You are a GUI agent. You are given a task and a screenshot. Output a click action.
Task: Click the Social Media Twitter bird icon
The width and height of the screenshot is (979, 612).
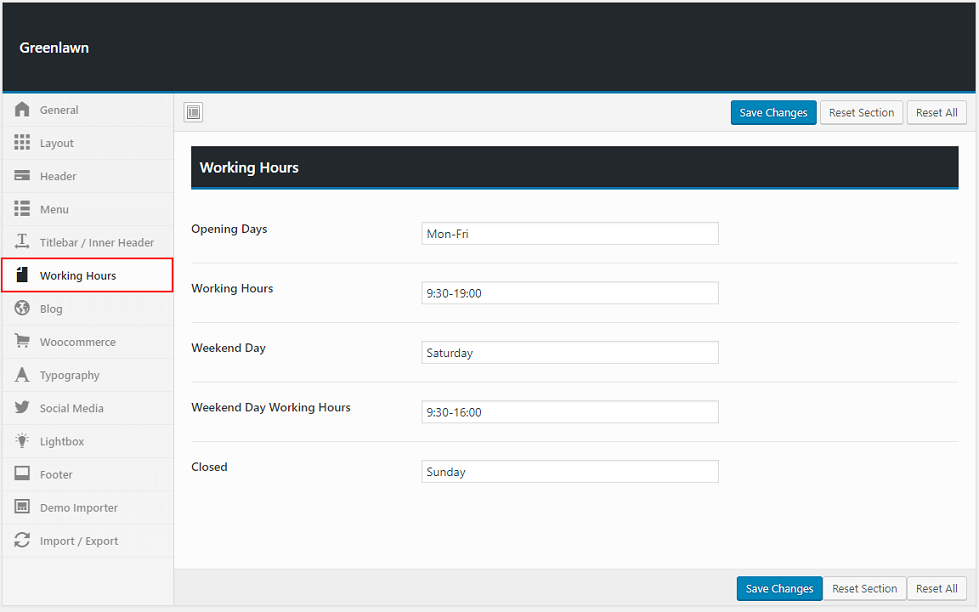22,408
